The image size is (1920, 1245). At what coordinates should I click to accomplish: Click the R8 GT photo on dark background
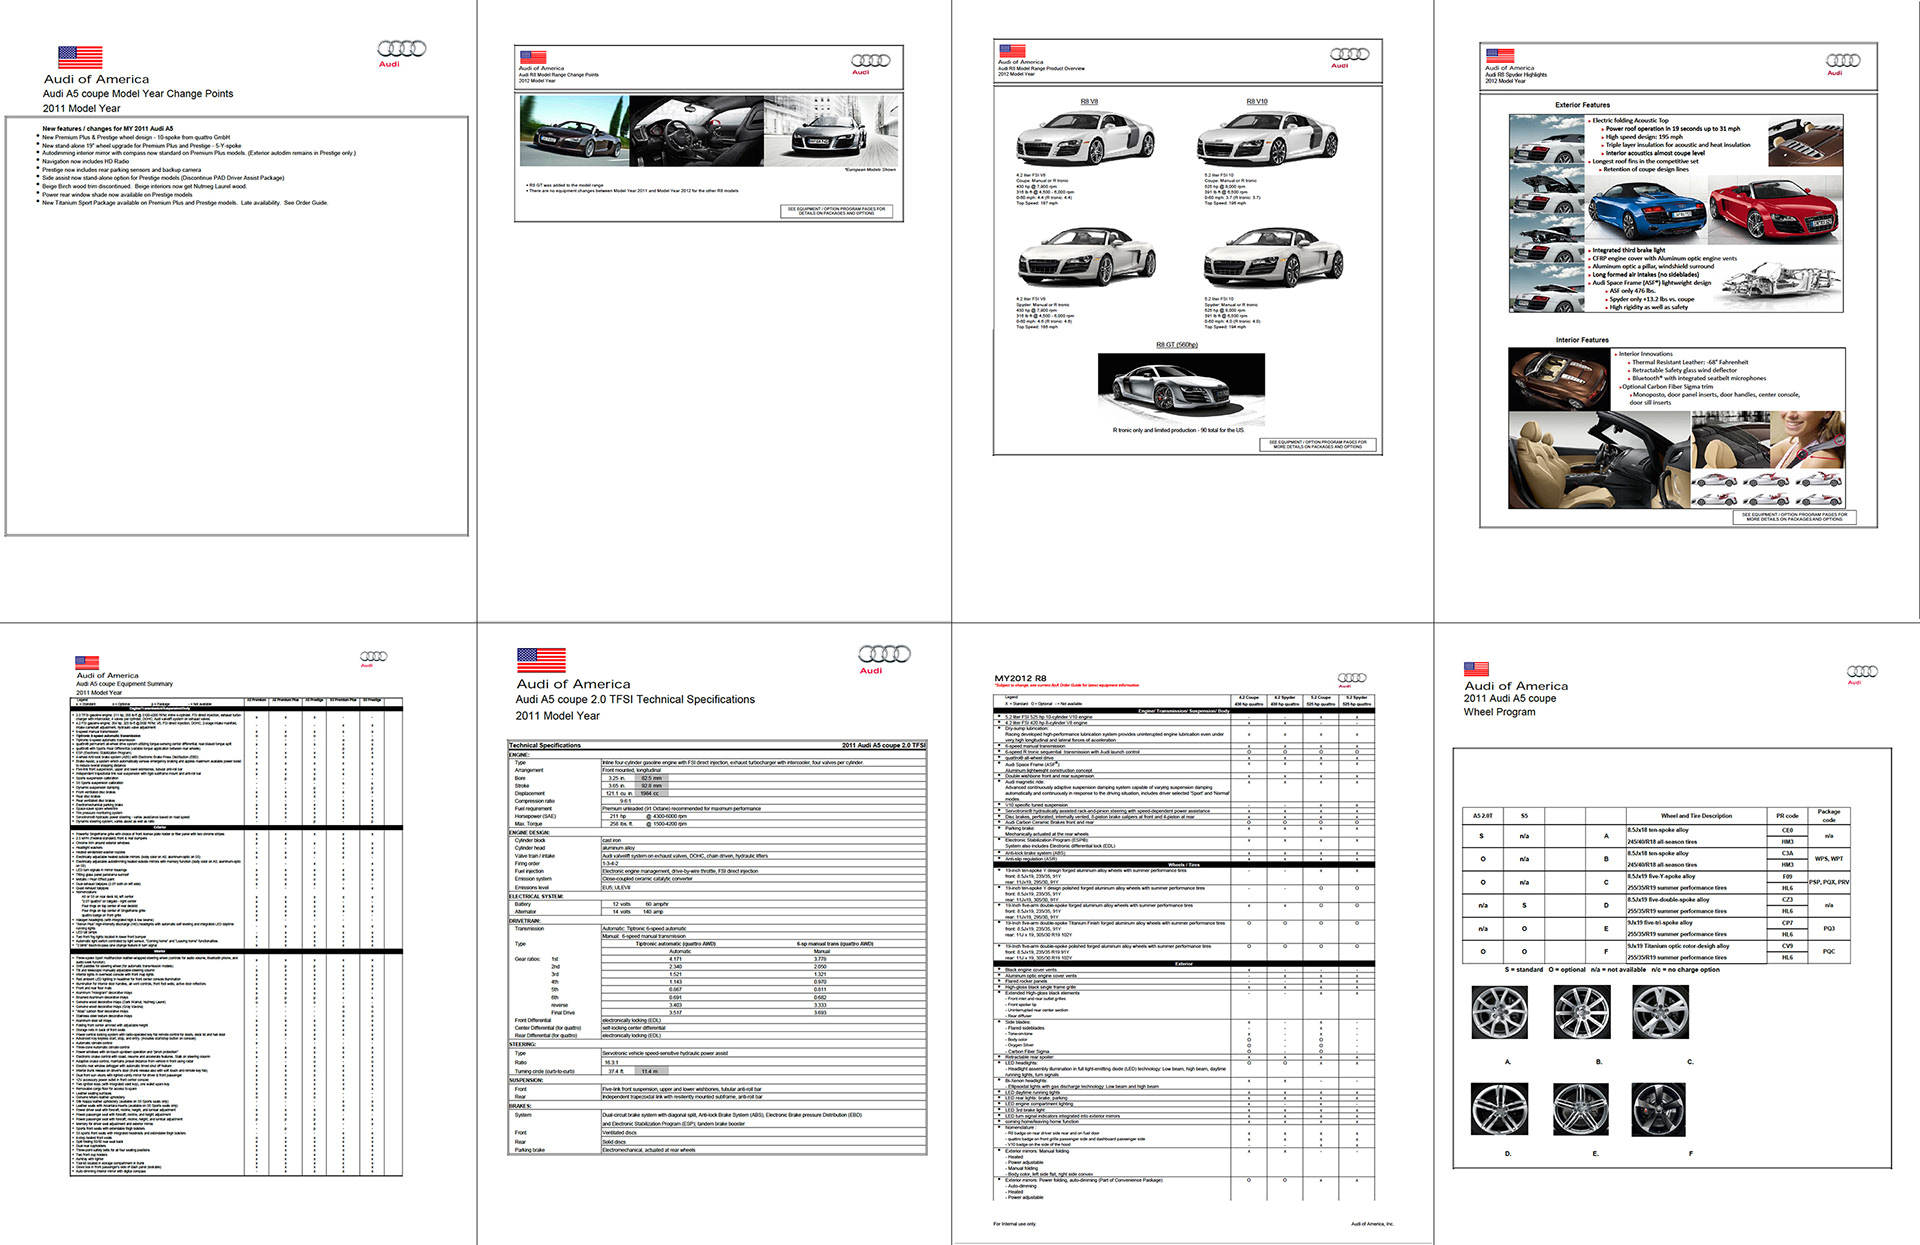coord(1181,389)
